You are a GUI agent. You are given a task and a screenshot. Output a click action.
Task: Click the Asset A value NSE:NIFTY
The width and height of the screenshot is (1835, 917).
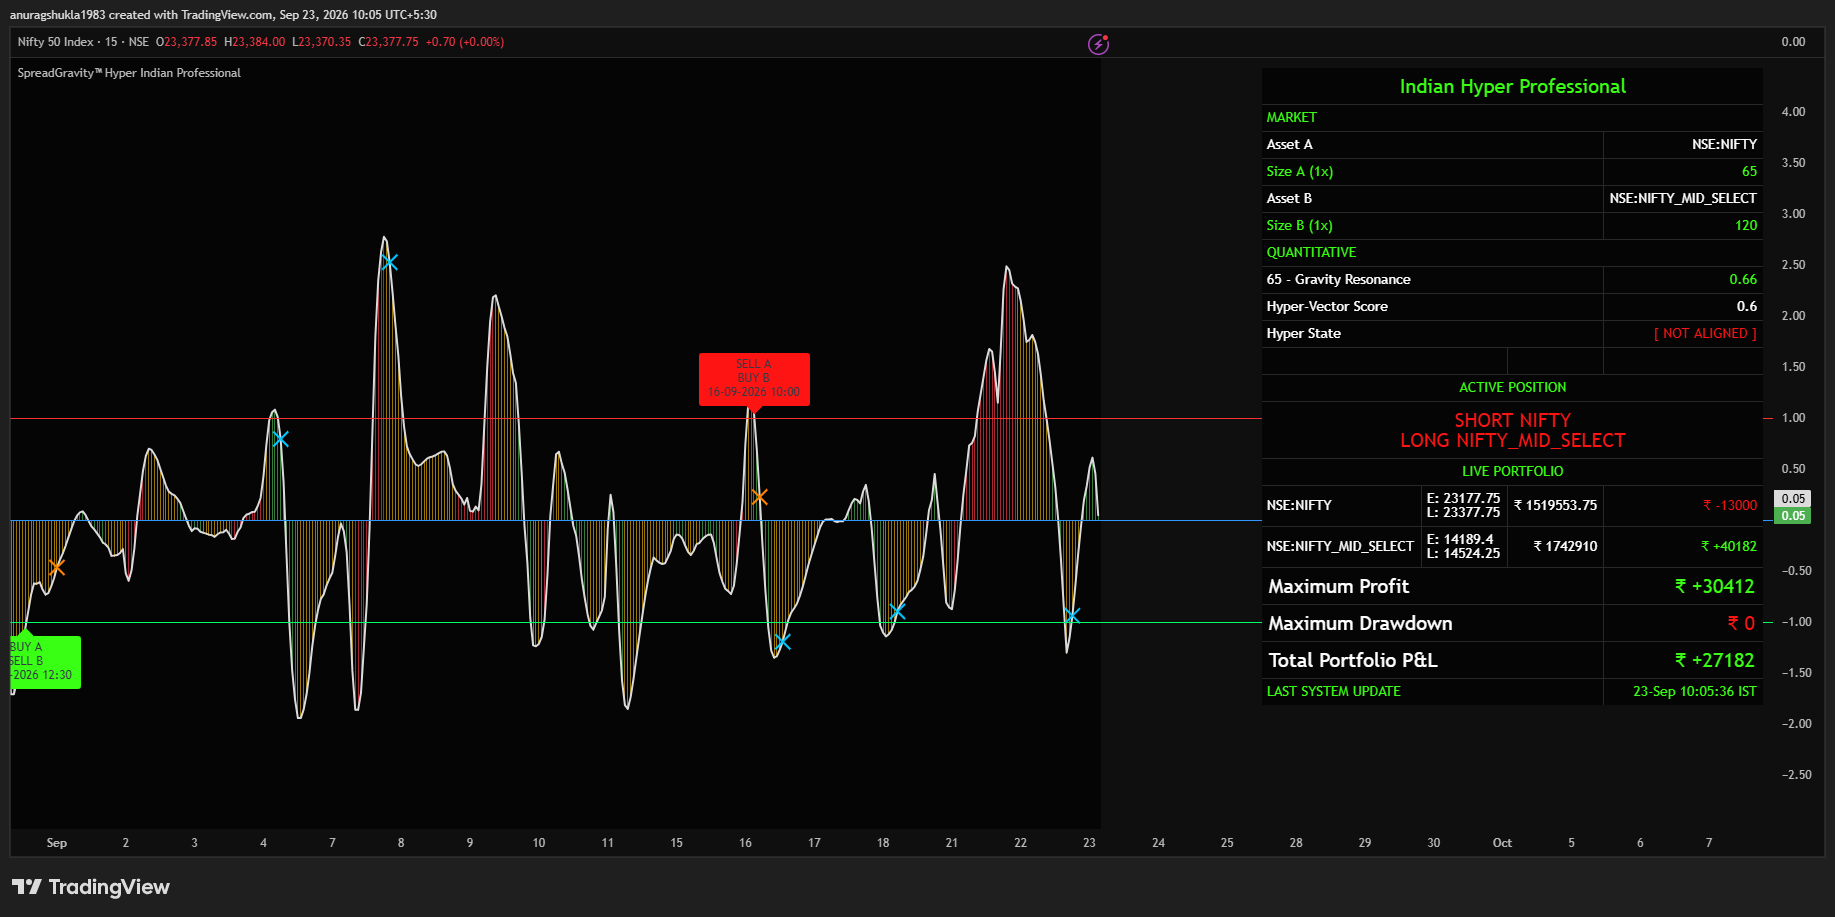(x=1724, y=145)
